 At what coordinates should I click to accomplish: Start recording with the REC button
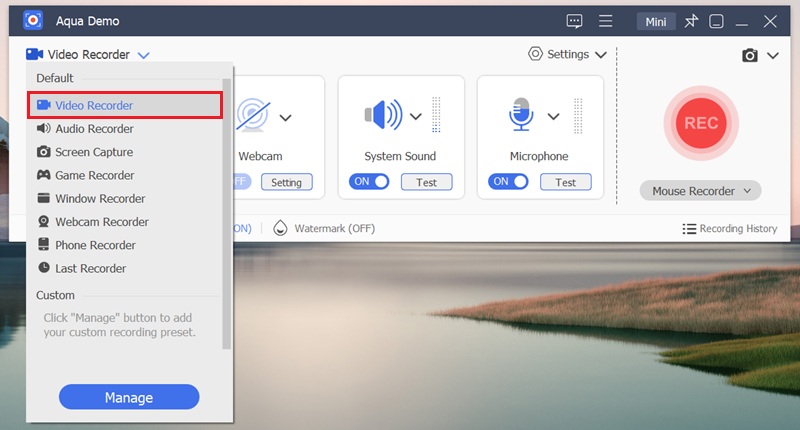tap(701, 122)
